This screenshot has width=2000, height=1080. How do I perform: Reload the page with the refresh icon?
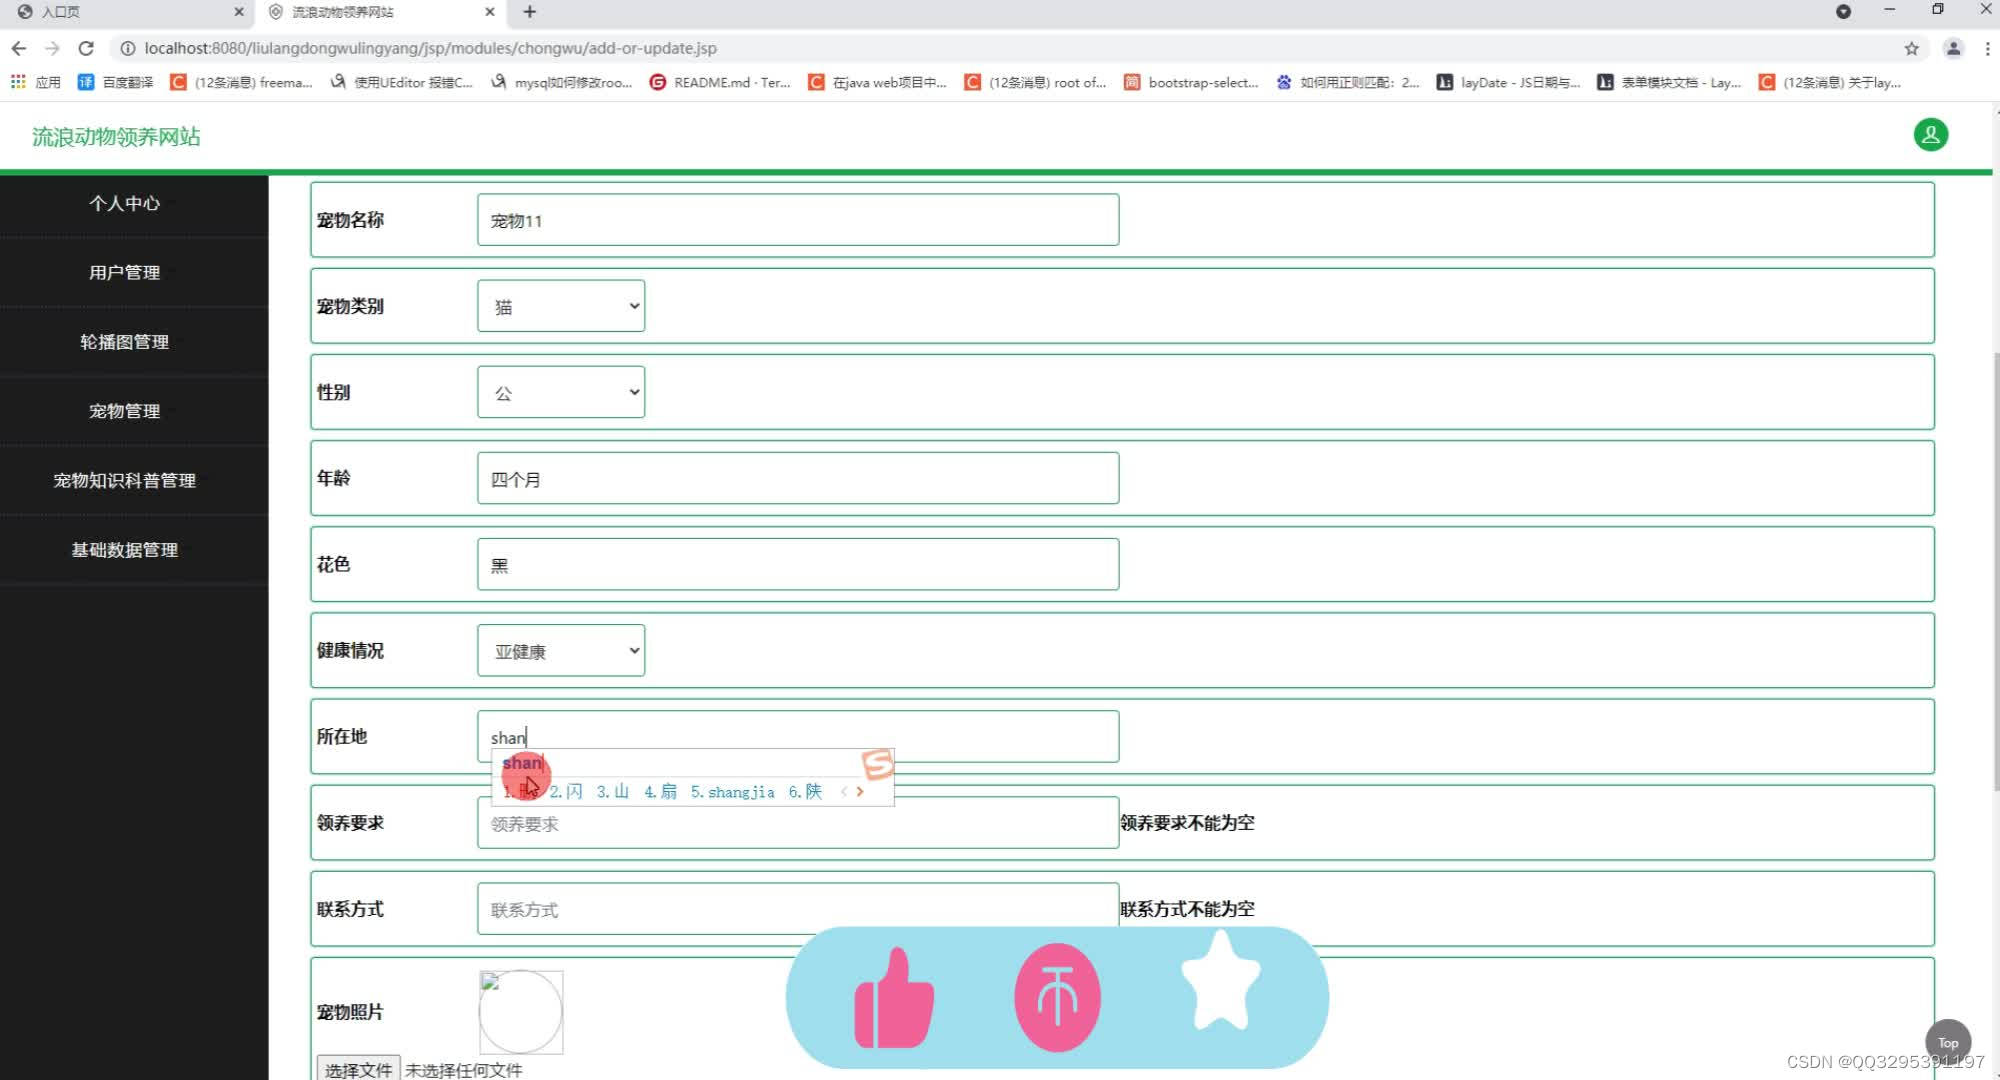(x=86, y=48)
